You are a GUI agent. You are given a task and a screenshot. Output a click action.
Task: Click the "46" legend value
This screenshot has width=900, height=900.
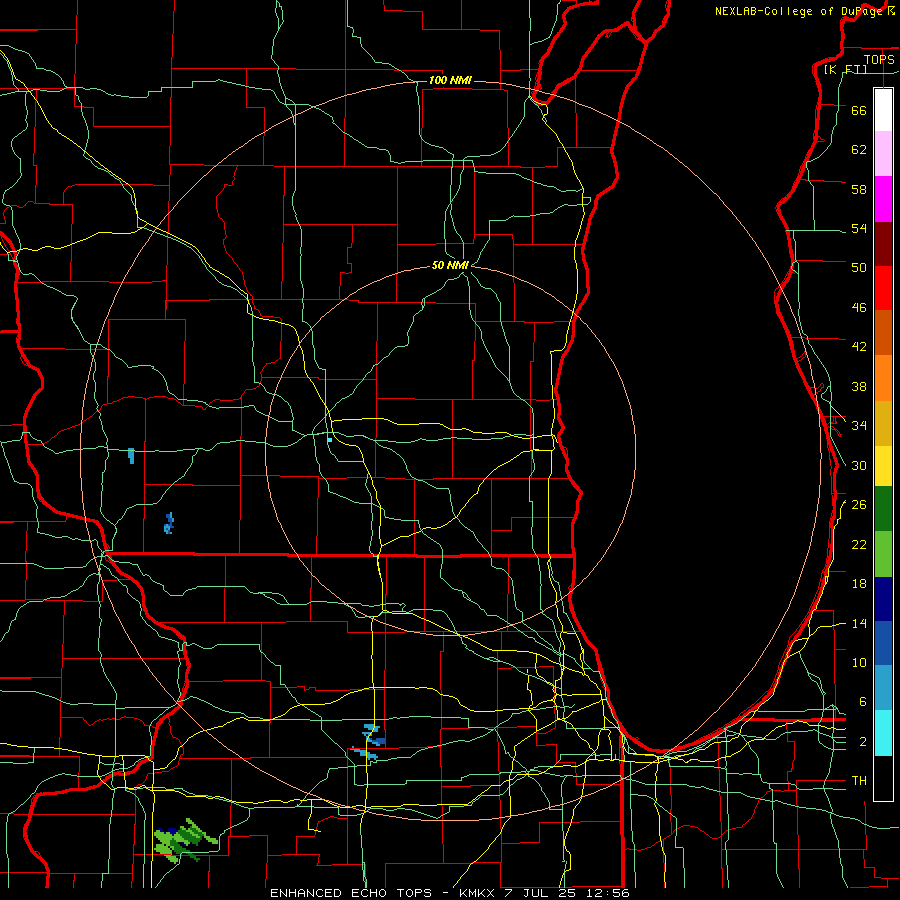click(x=859, y=308)
